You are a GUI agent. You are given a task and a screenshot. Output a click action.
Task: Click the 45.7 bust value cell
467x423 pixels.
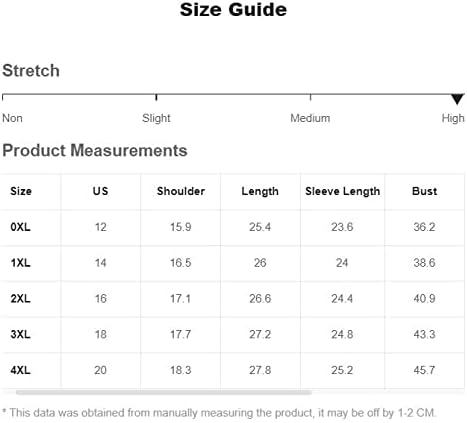pos(424,370)
